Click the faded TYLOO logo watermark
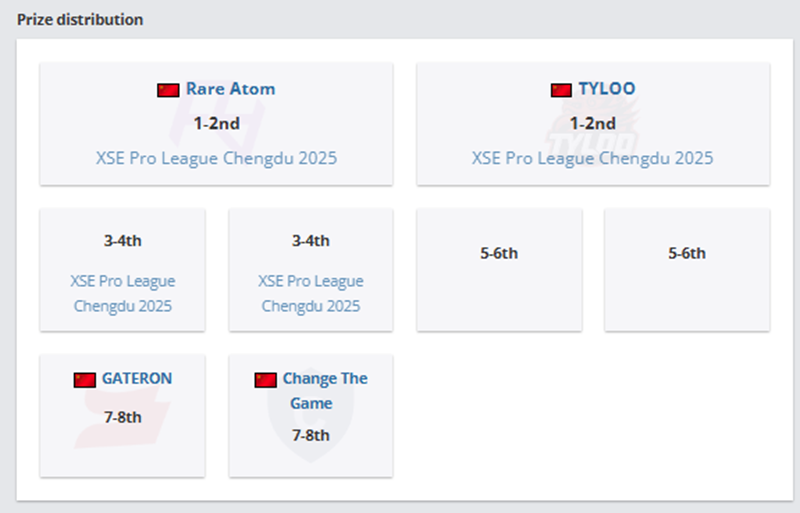This screenshot has height=513, width=800. [x=593, y=140]
